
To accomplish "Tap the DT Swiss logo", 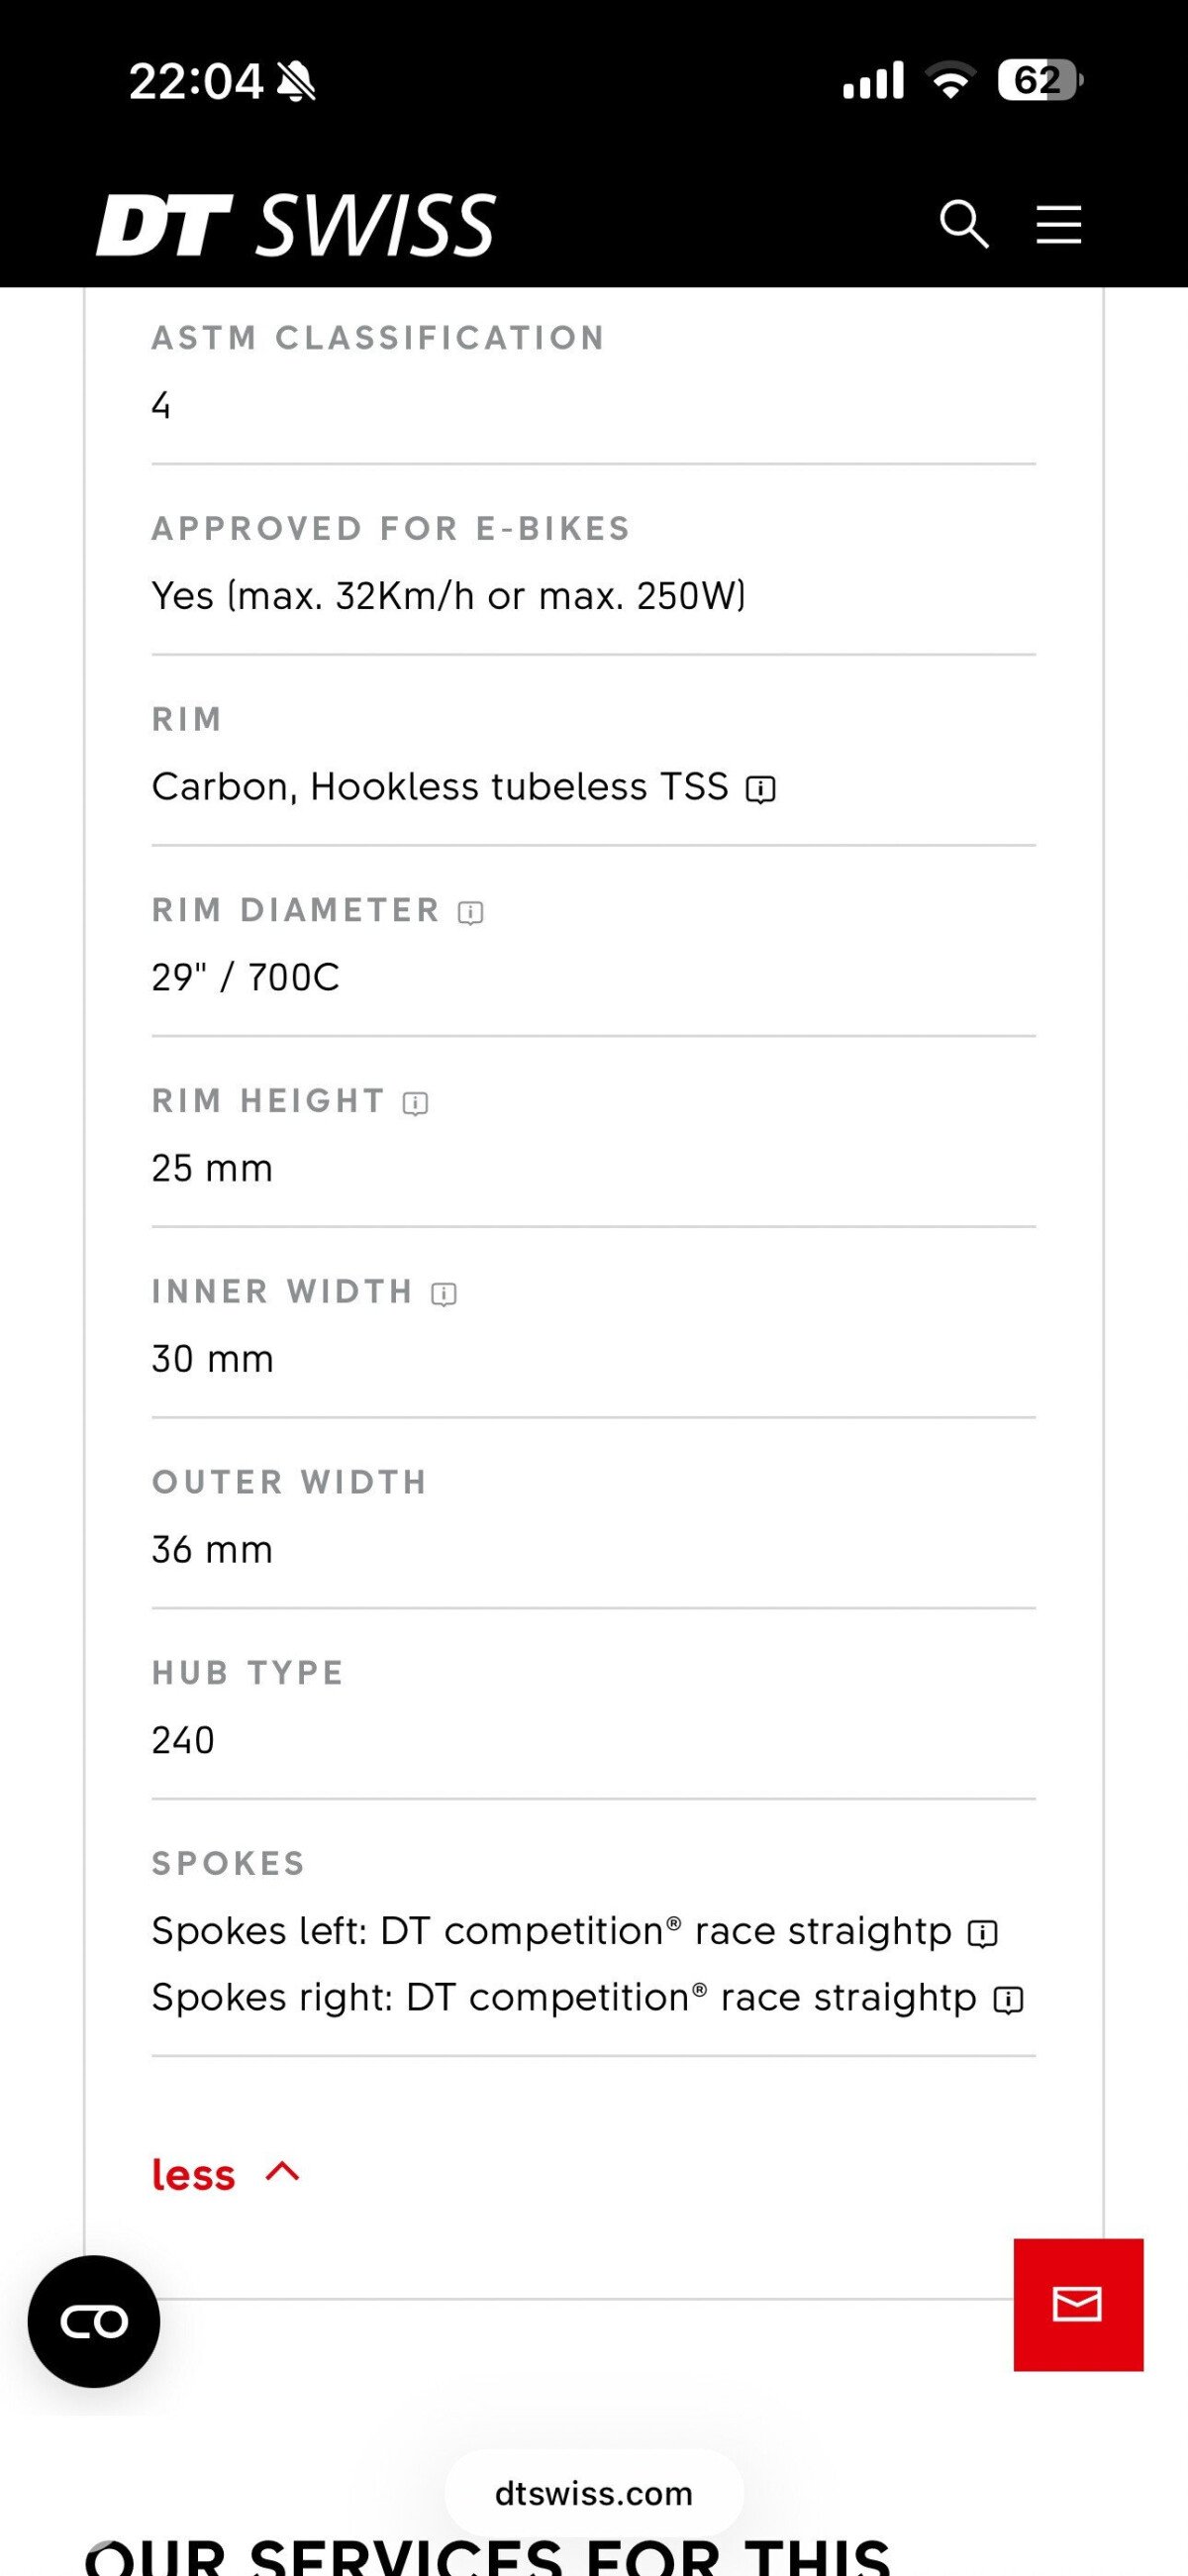I will pyautogui.click(x=296, y=225).
